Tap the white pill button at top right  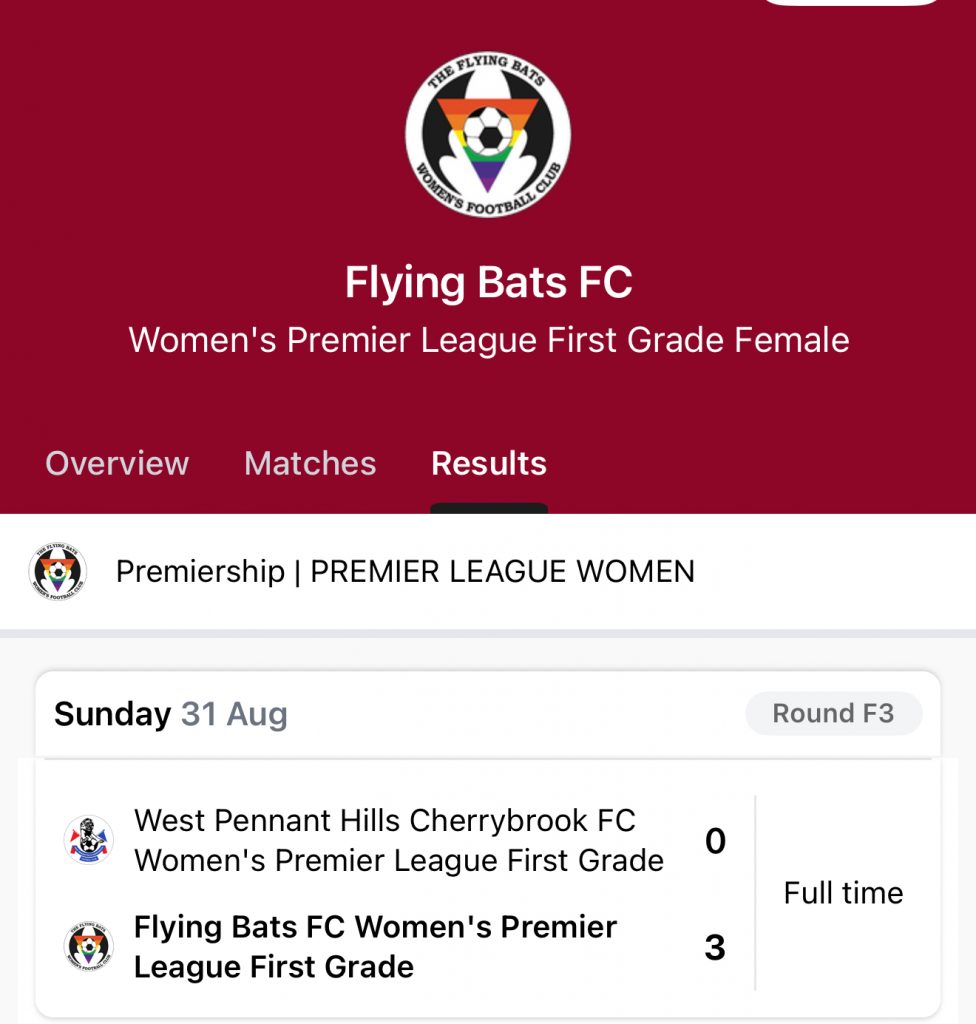pyautogui.click(x=851, y=3)
